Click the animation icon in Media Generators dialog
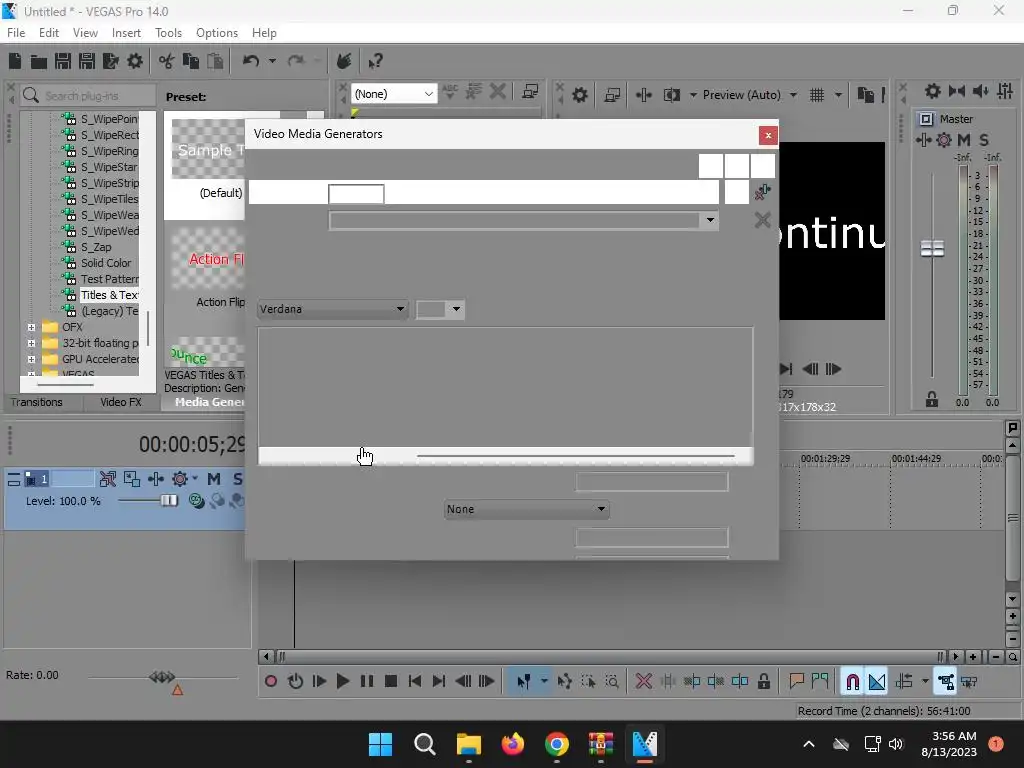Image resolution: width=1024 pixels, height=768 pixels. pyautogui.click(x=761, y=192)
